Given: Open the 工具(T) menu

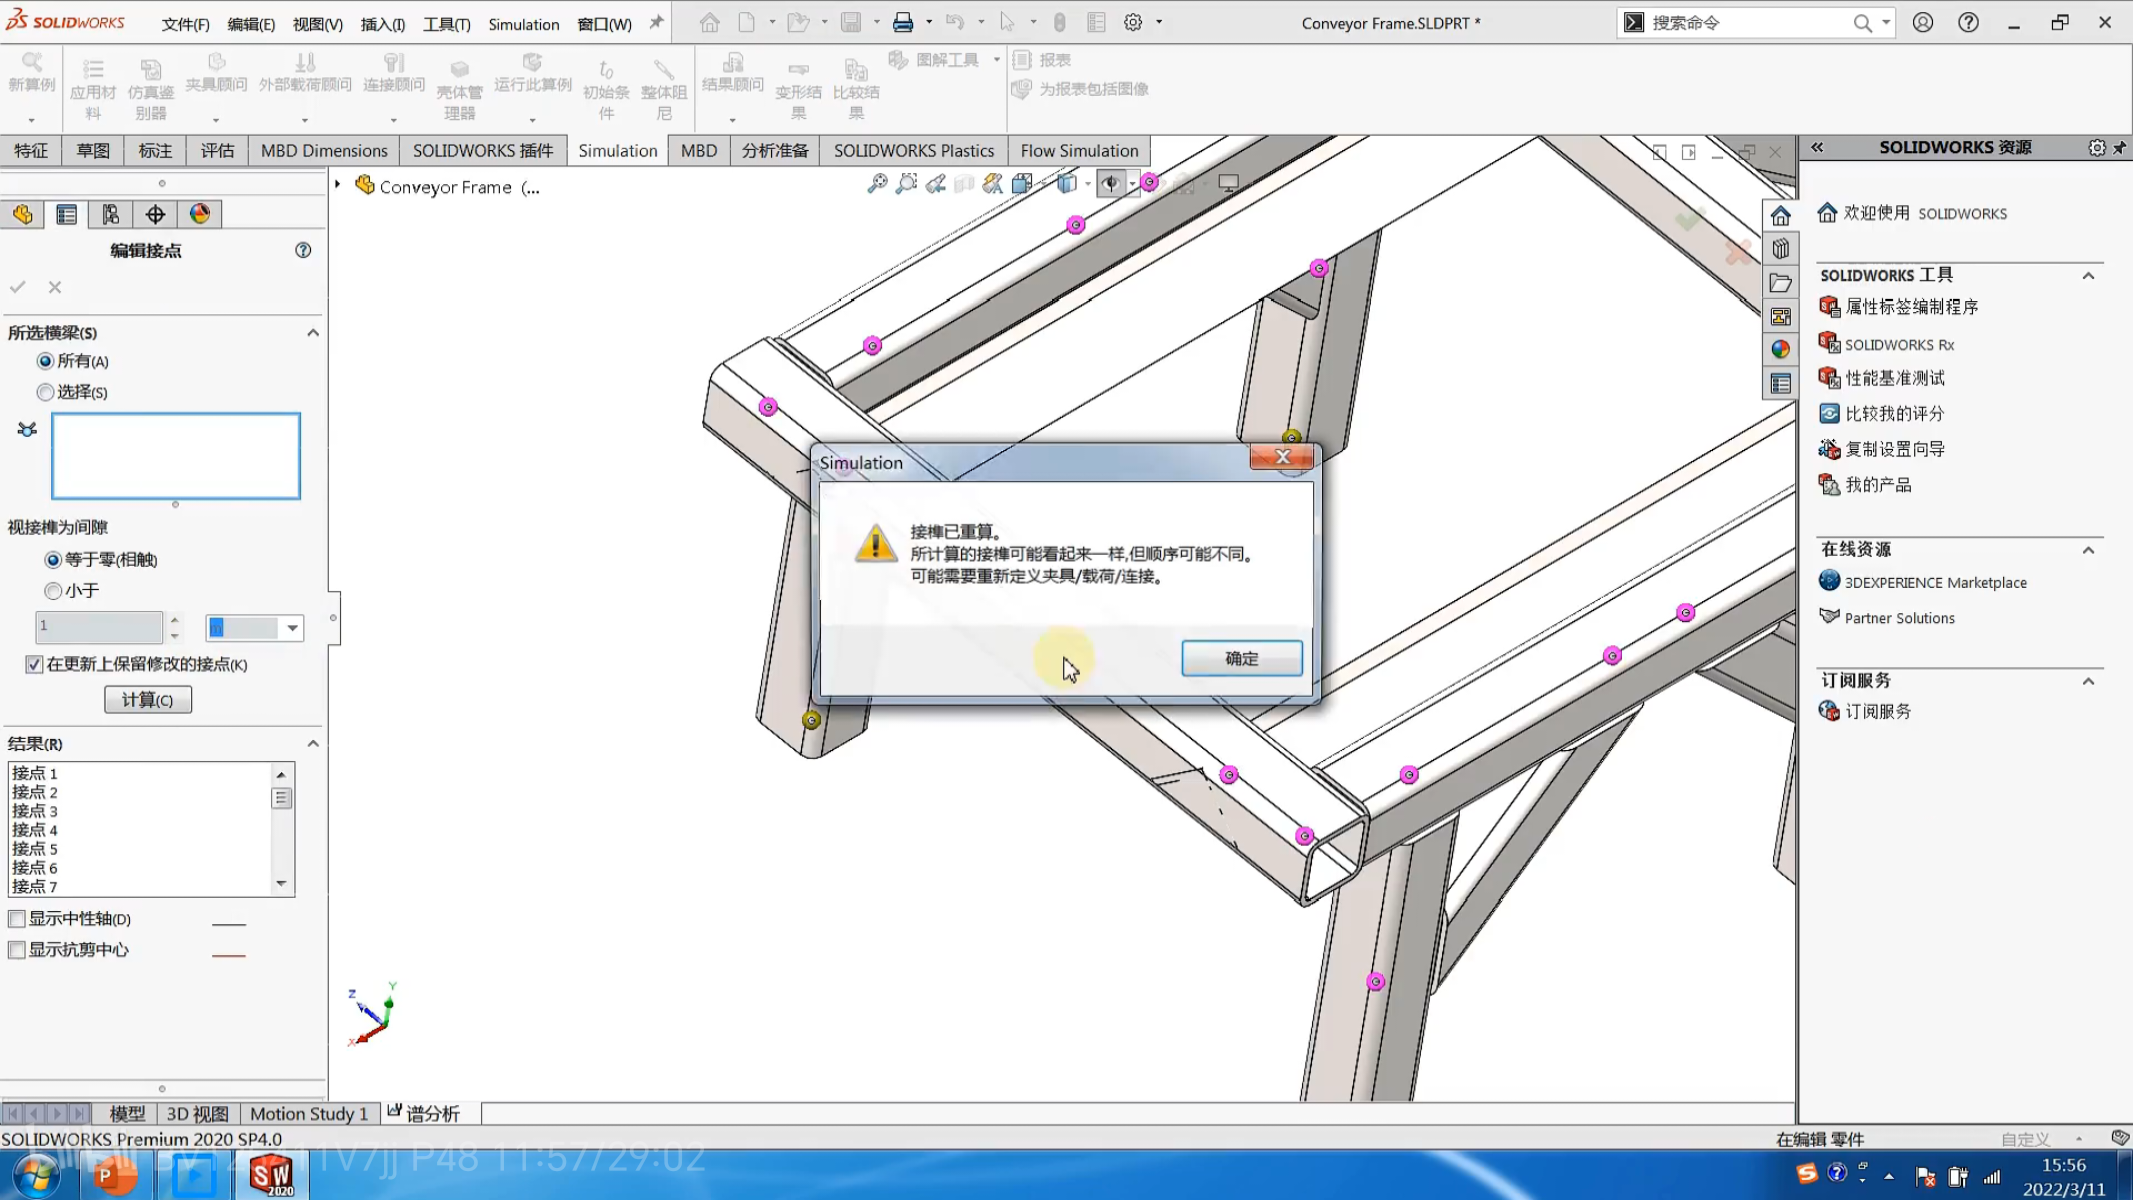Looking at the screenshot, I should (447, 24).
